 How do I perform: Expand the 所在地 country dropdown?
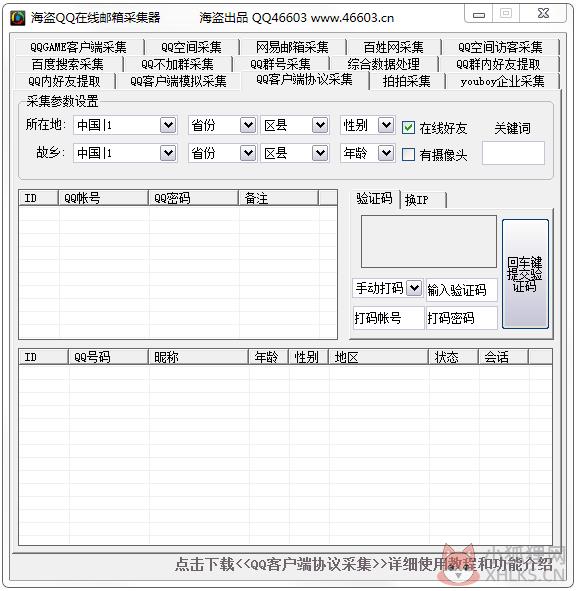click(168, 125)
